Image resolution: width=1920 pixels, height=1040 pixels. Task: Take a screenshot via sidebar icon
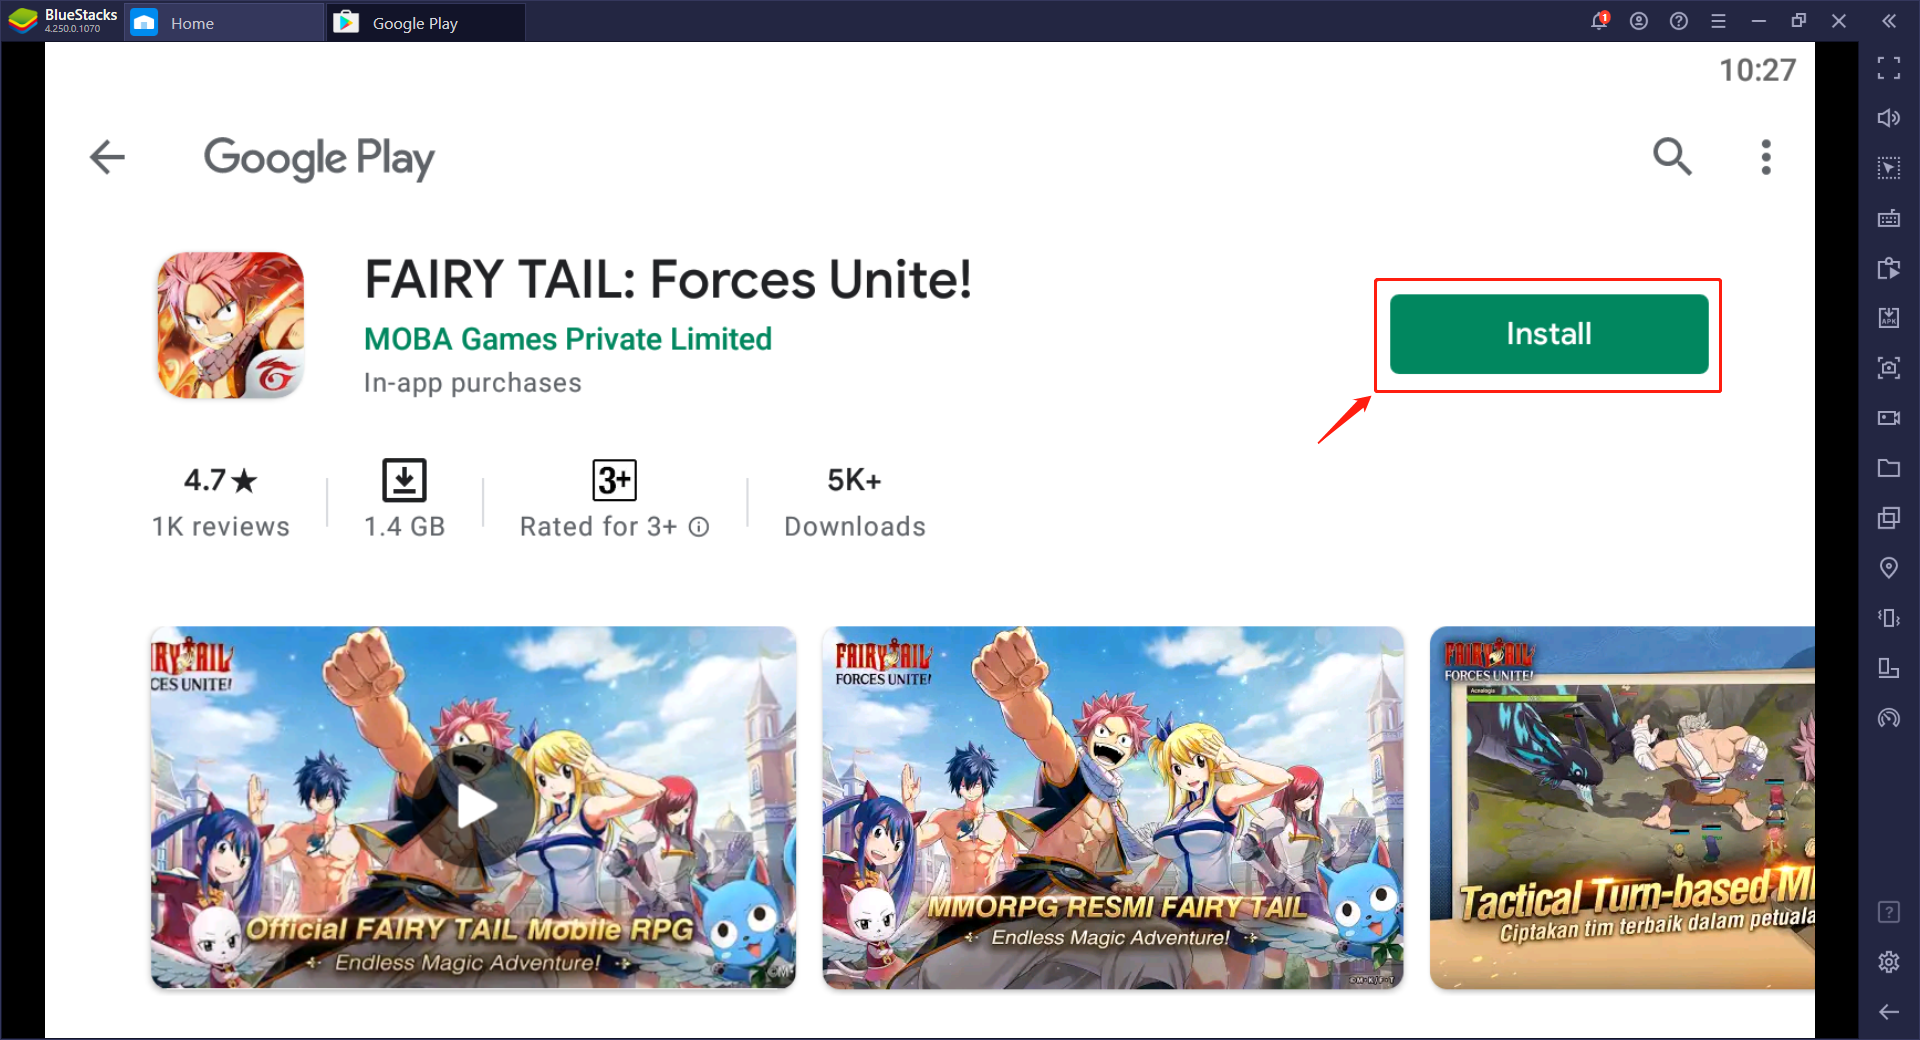click(1889, 368)
